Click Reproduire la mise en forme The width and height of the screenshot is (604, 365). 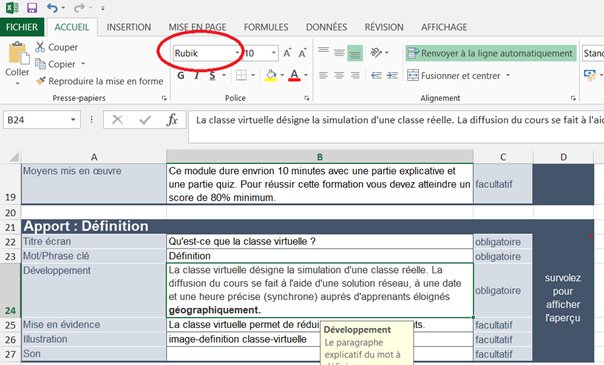99,81
